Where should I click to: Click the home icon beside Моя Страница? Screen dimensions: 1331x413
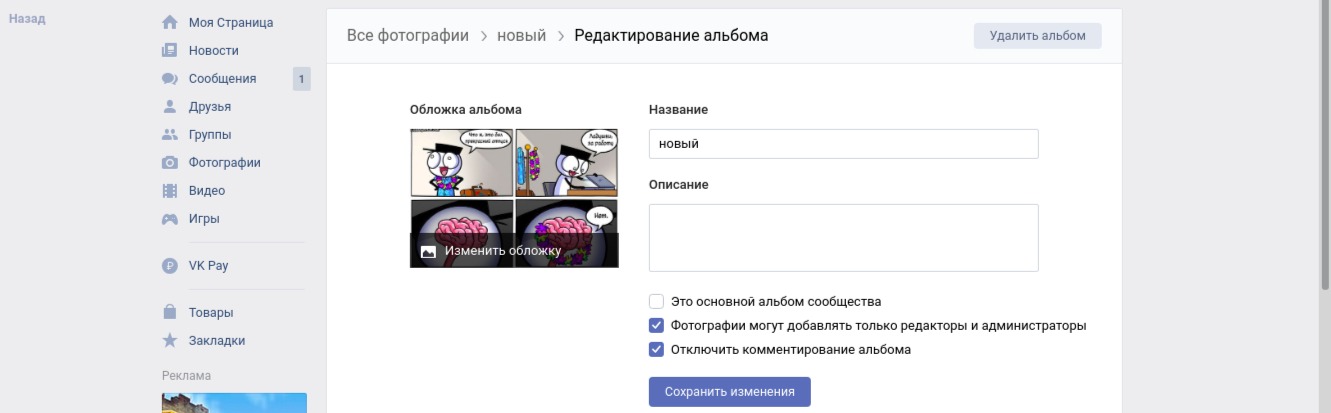[170, 23]
